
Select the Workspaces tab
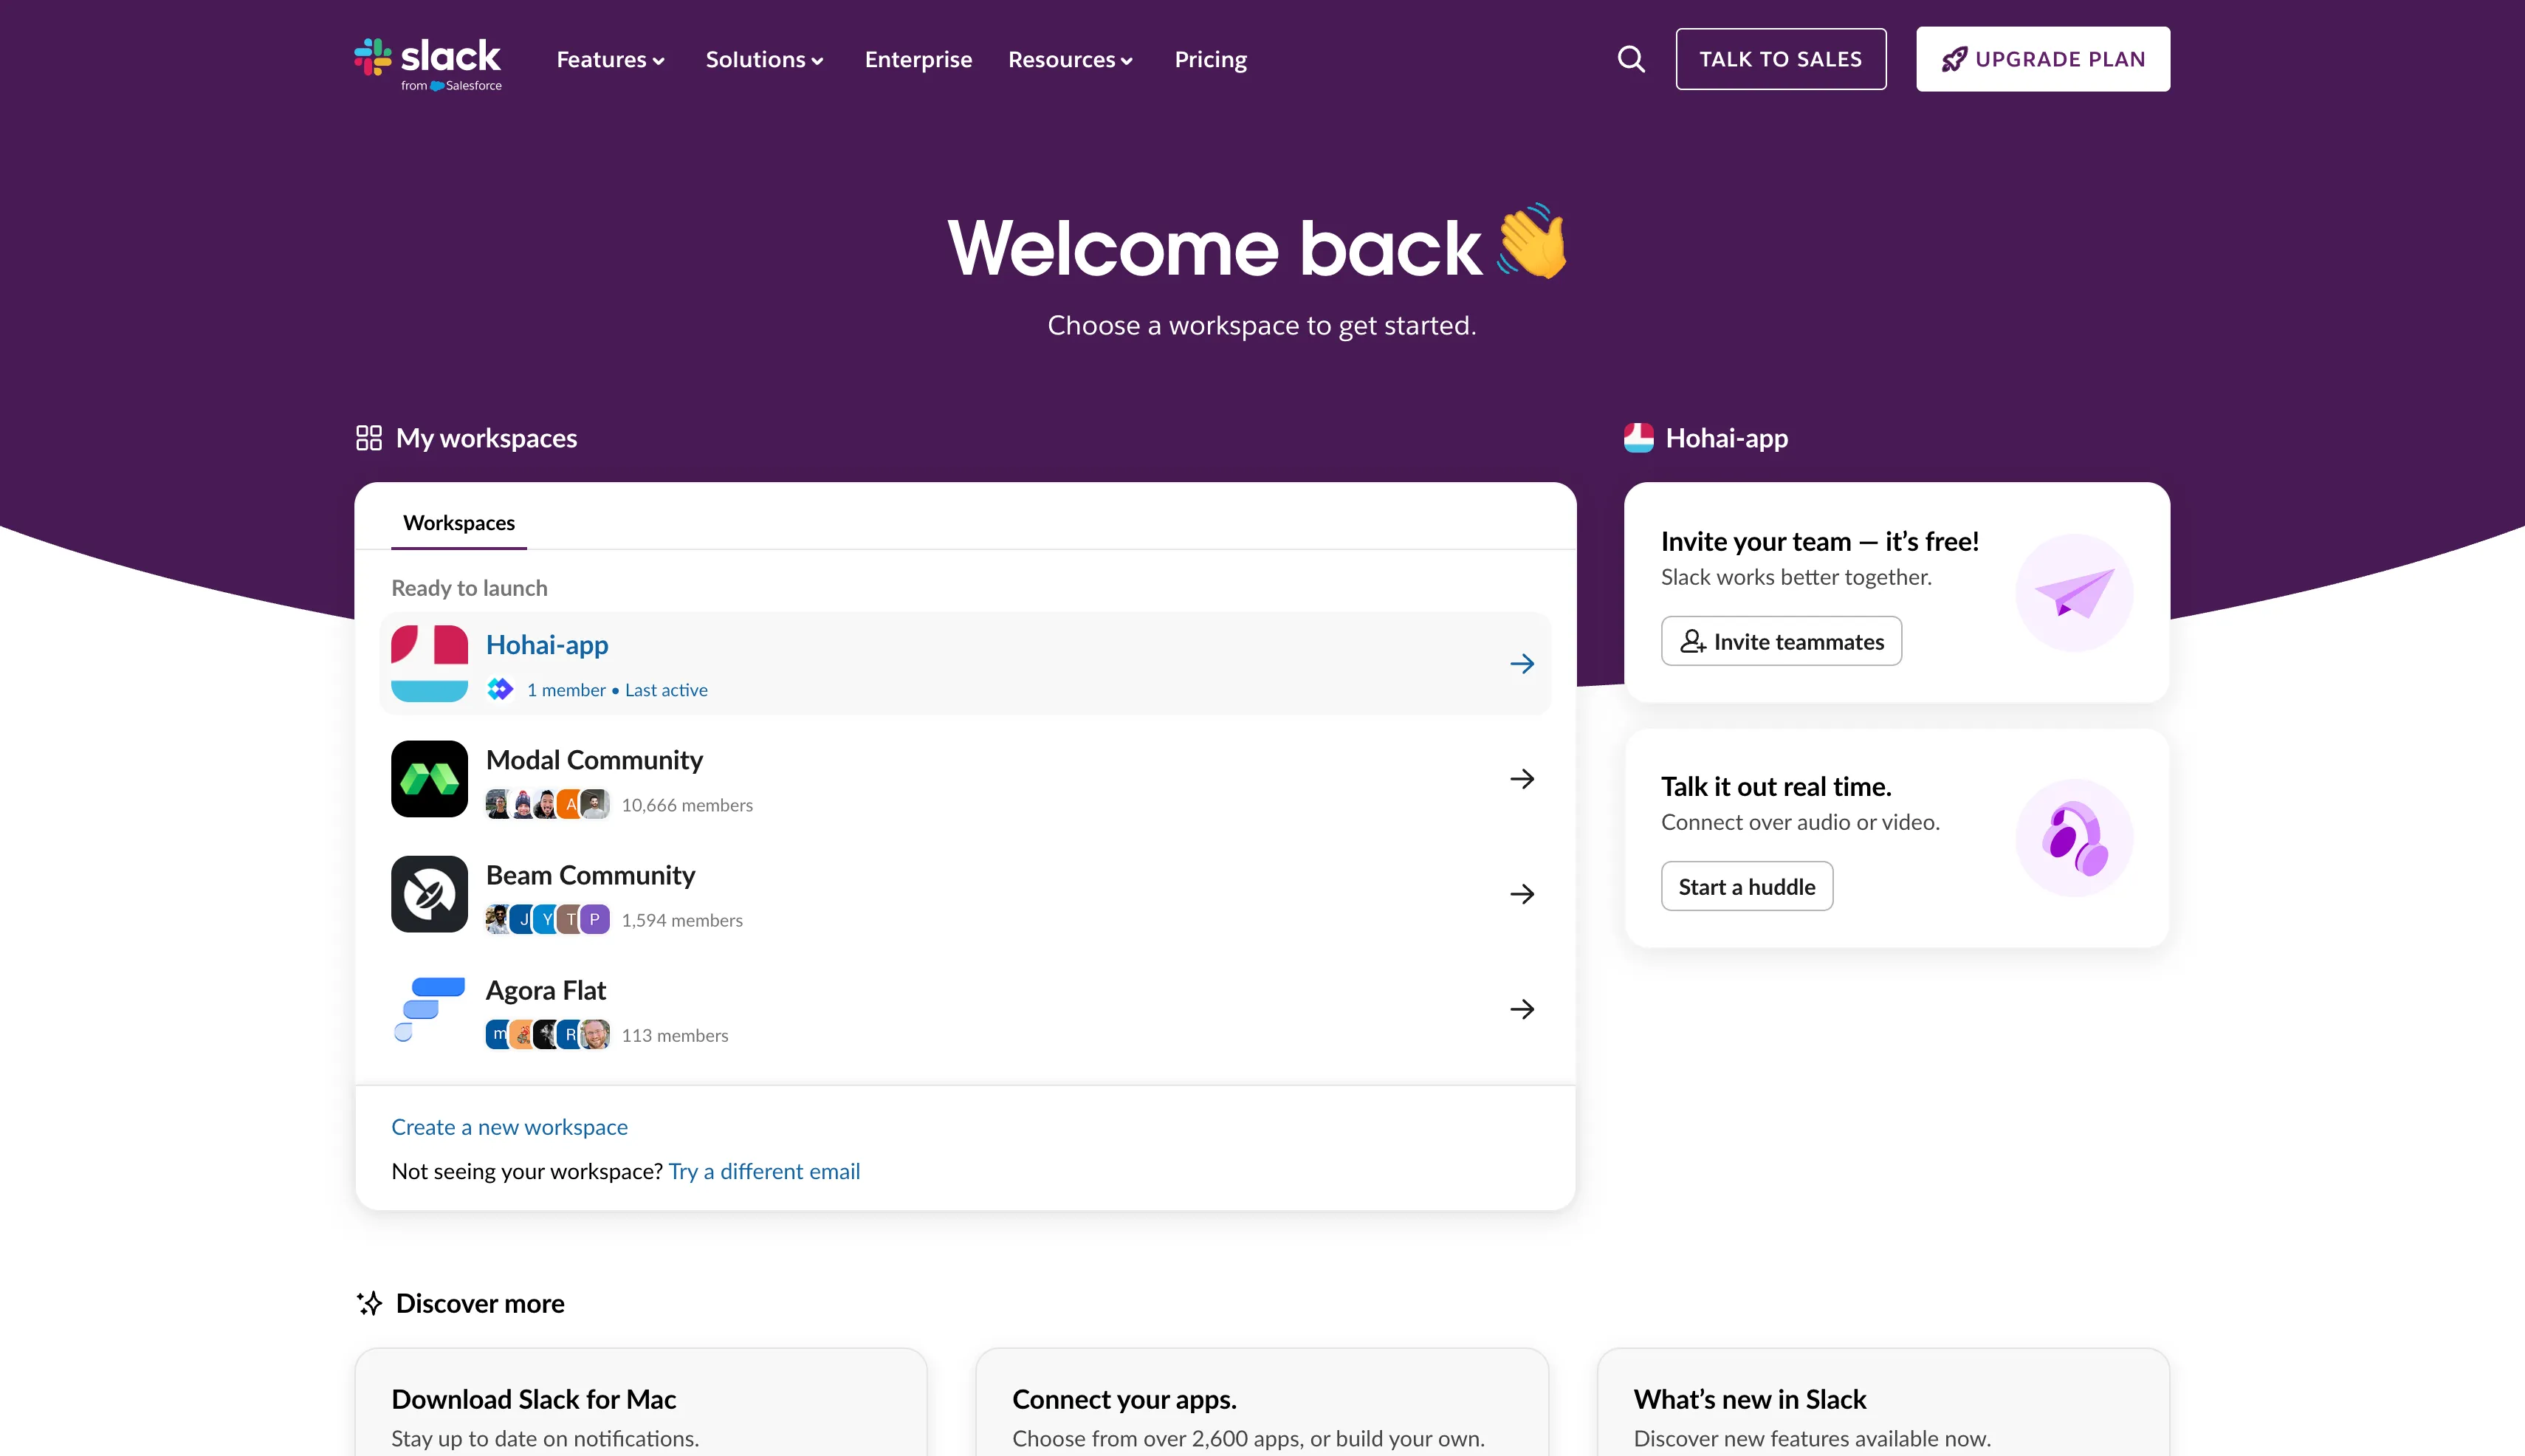point(459,523)
